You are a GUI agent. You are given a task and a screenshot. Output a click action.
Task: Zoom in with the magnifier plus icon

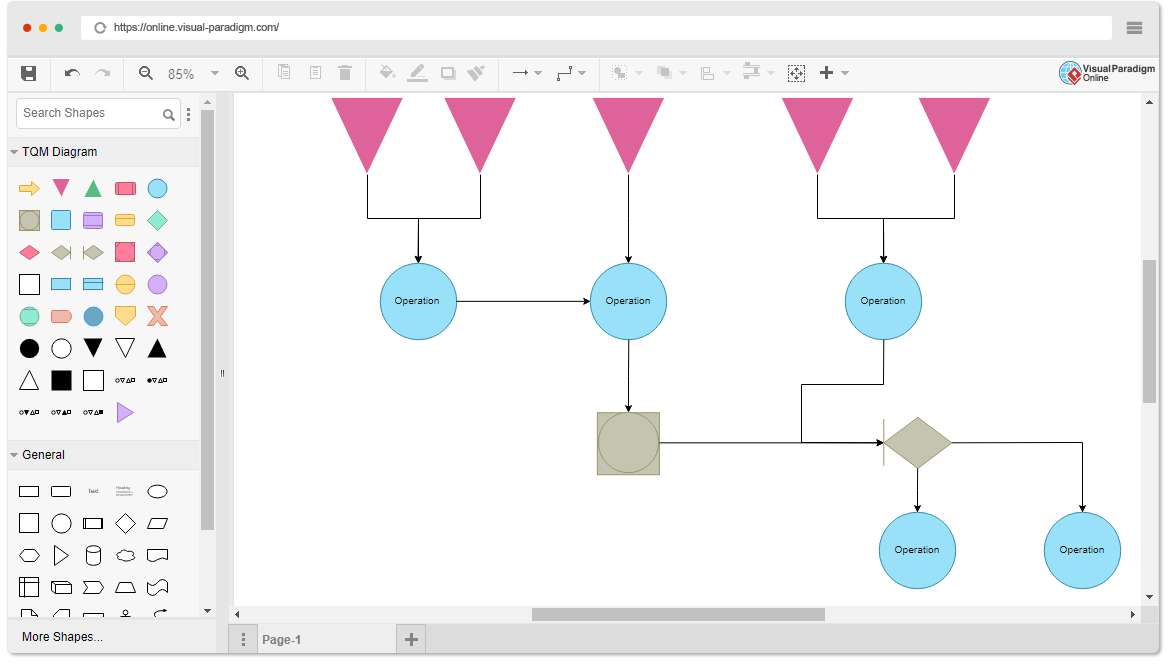click(242, 73)
